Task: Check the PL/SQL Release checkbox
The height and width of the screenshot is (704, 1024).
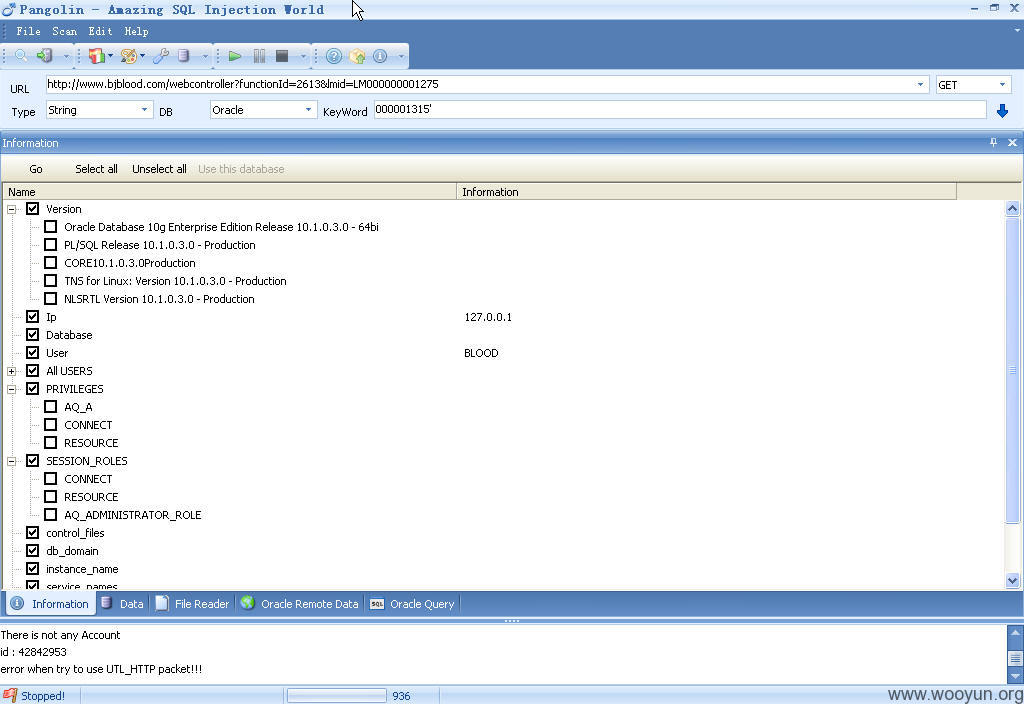Action: 50,245
